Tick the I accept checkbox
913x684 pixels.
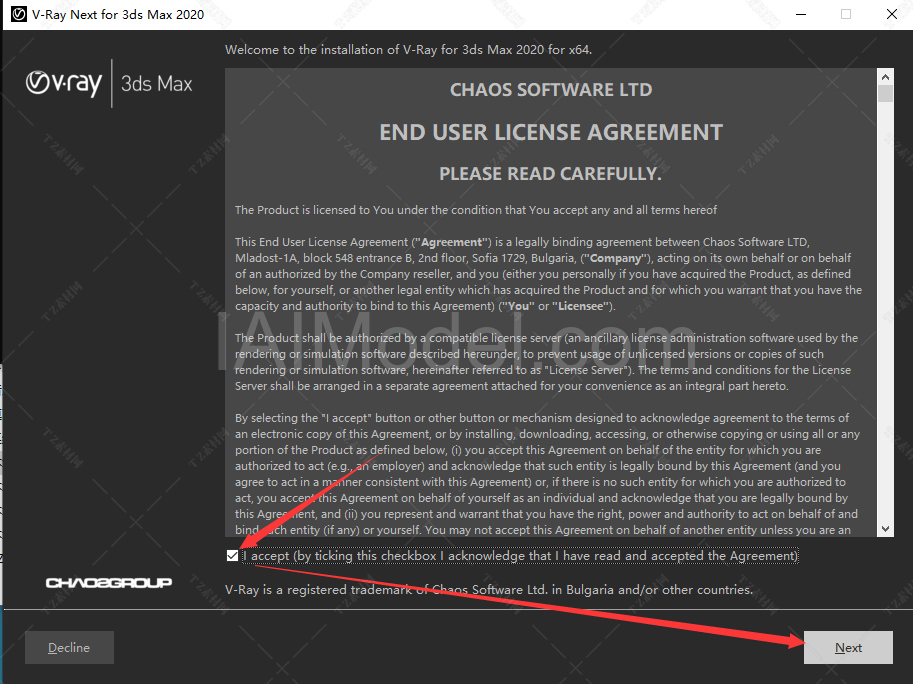[x=232, y=556]
